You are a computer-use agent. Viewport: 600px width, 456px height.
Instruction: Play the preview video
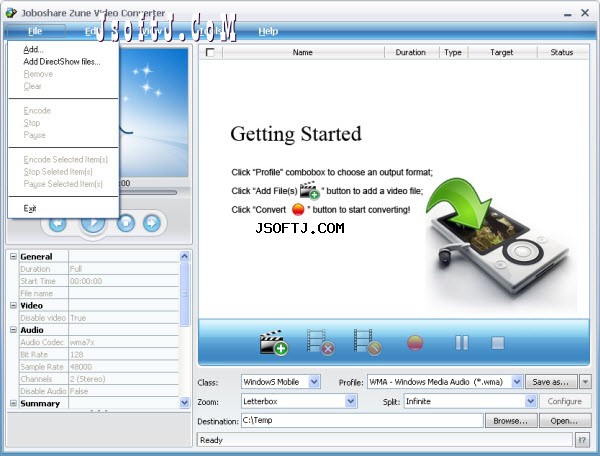point(93,225)
